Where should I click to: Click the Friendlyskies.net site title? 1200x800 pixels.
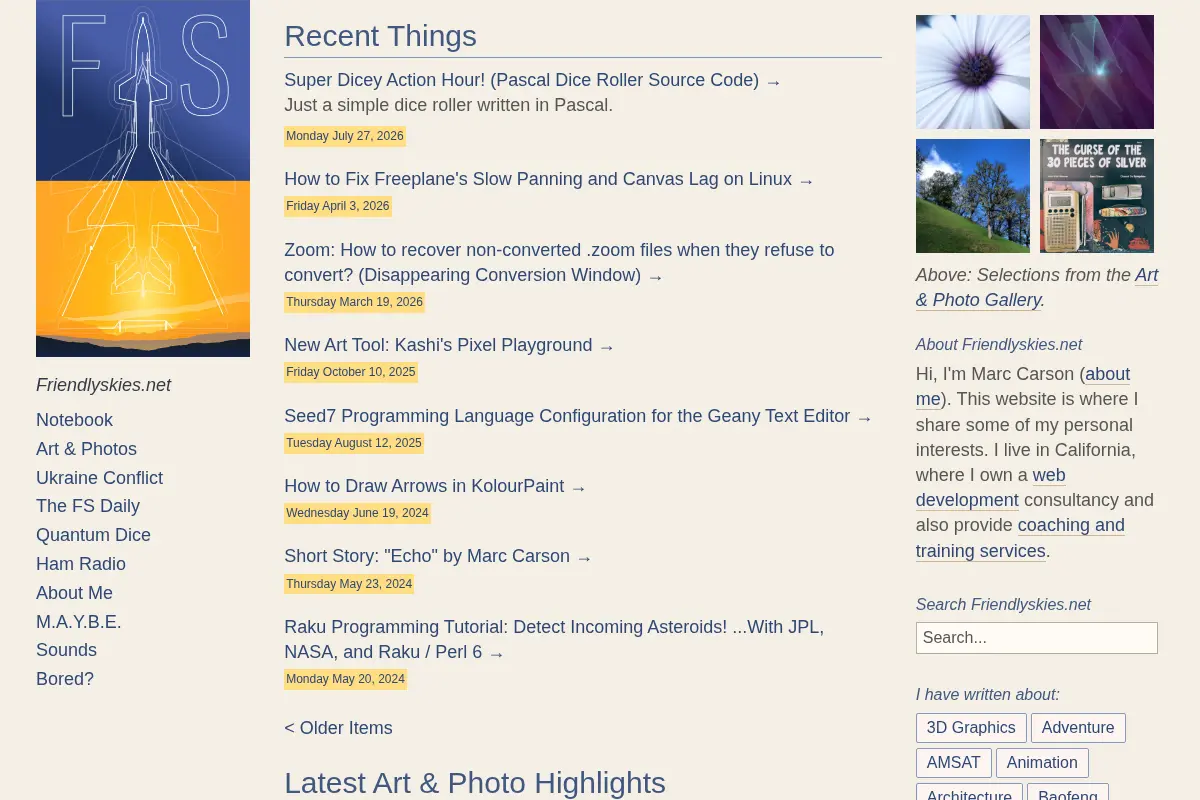pyautogui.click(x=103, y=385)
